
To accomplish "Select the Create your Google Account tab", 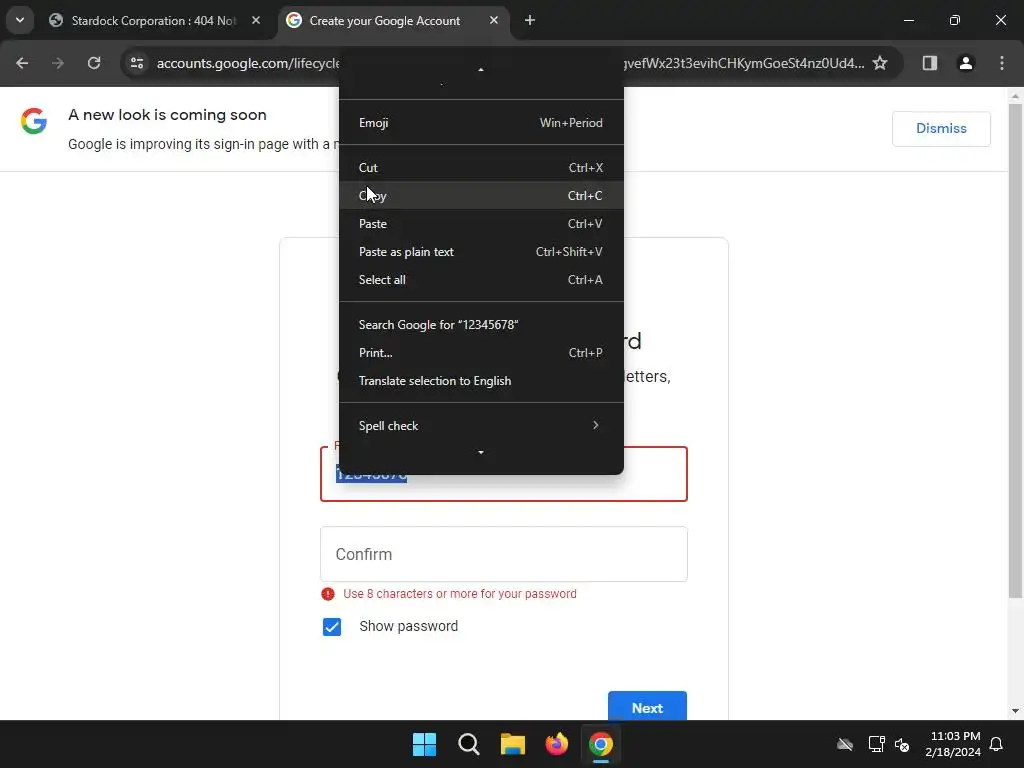I will coord(385,21).
